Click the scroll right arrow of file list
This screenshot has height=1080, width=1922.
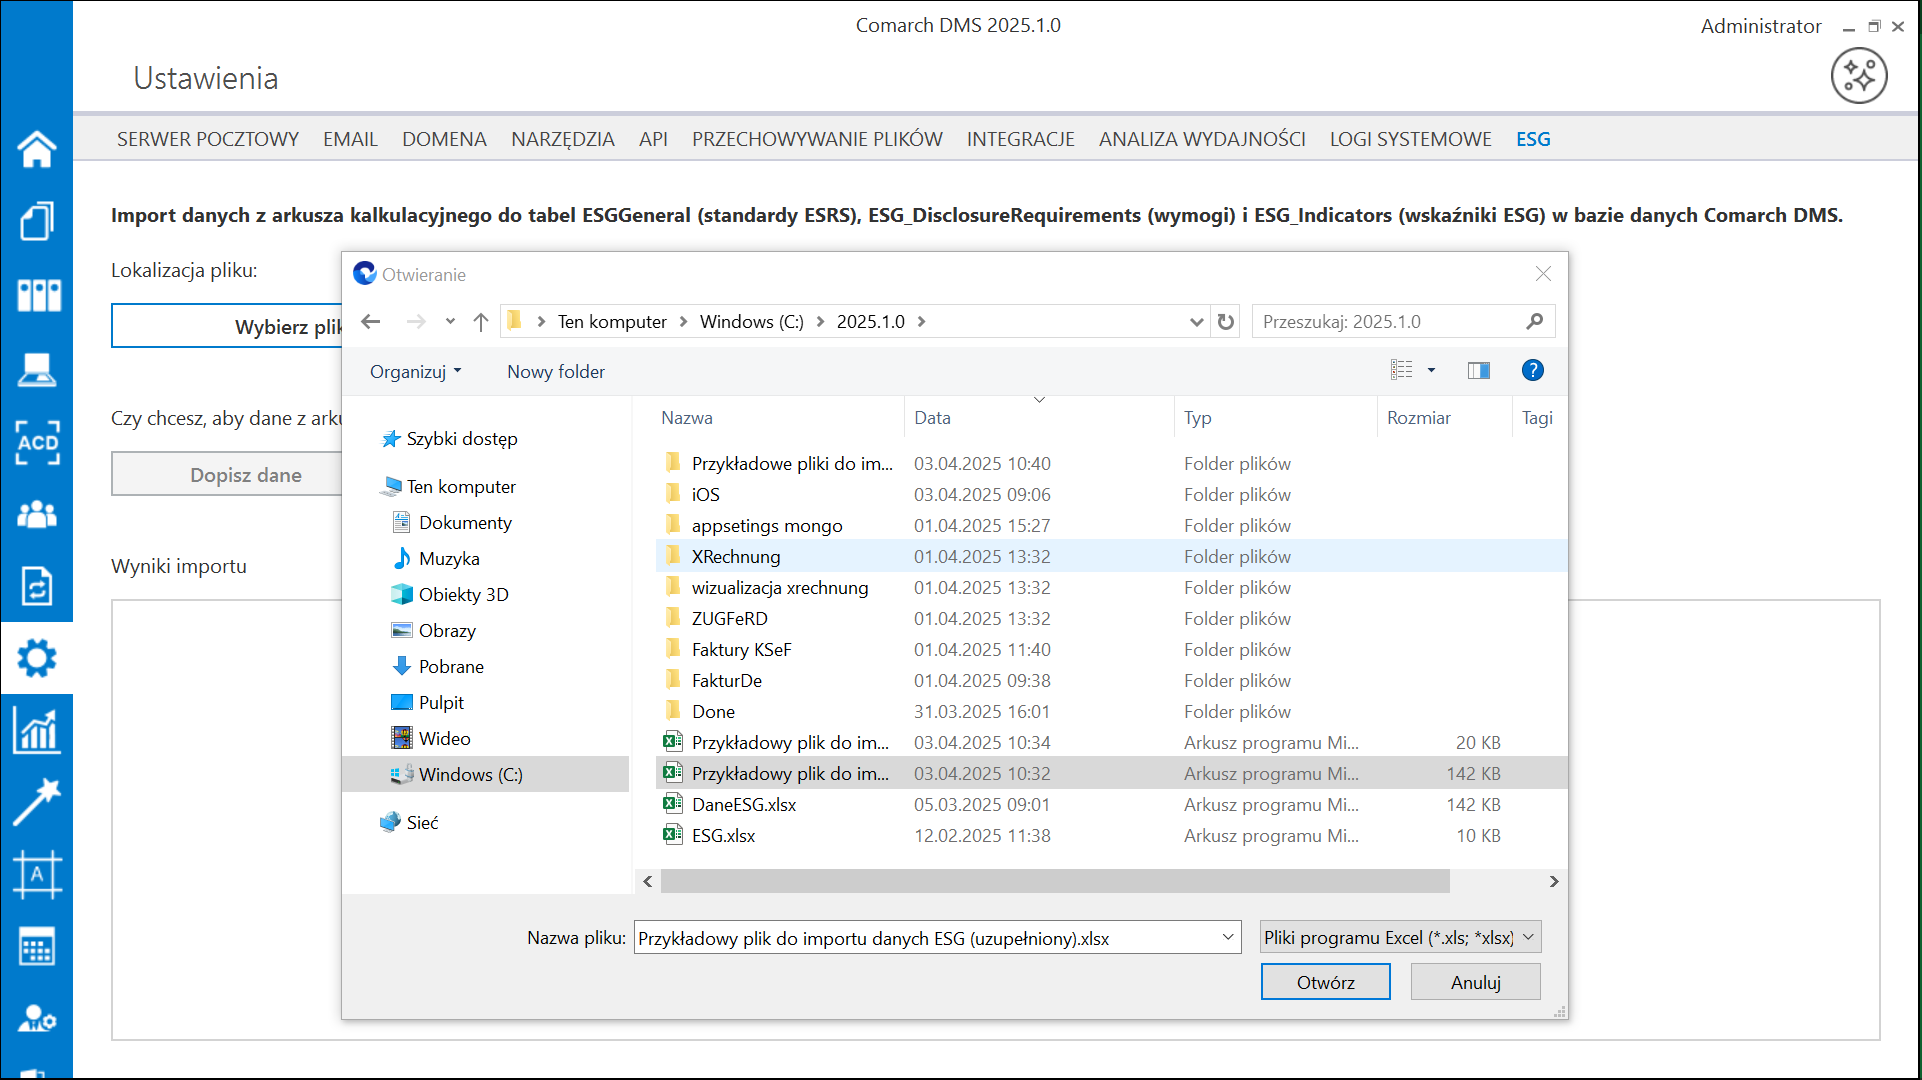1553,881
